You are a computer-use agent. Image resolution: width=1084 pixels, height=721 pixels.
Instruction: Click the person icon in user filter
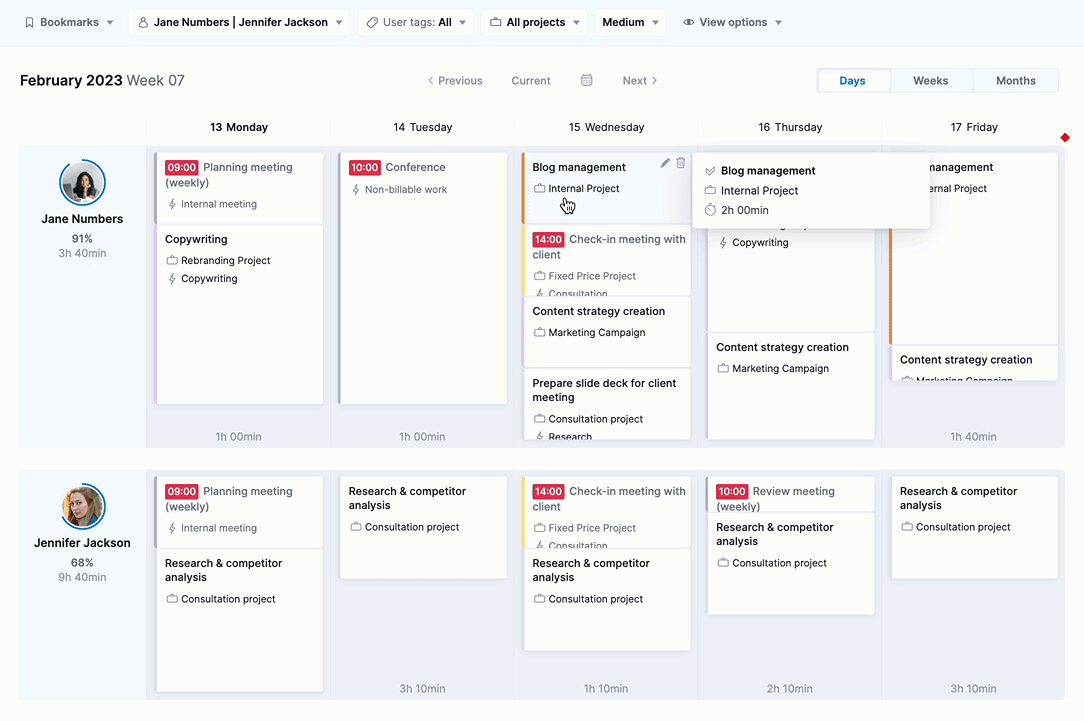143,23
